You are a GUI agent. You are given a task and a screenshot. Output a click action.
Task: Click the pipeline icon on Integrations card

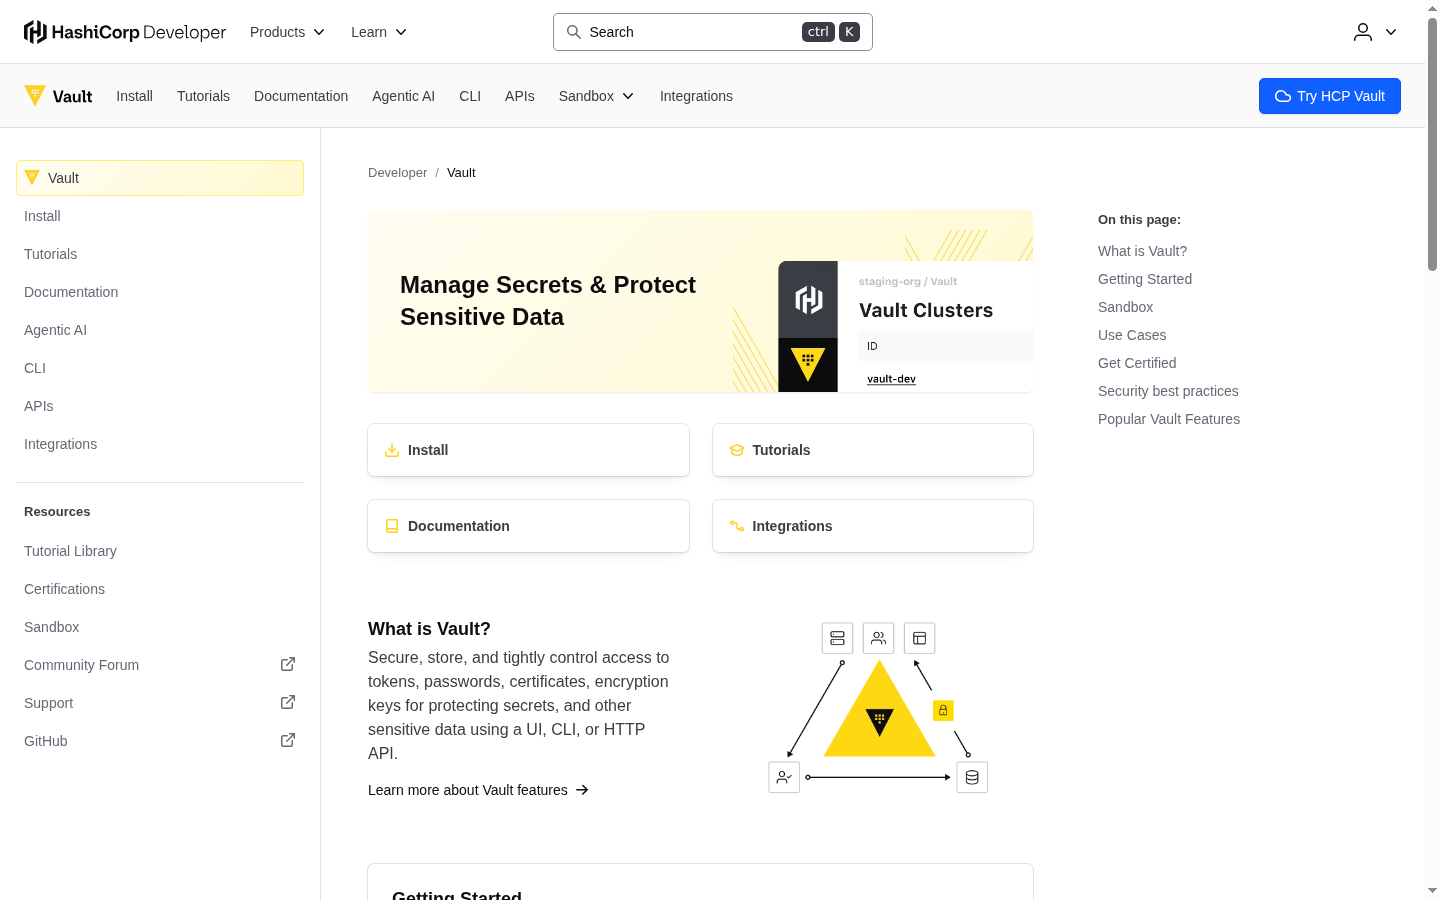[737, 526]
